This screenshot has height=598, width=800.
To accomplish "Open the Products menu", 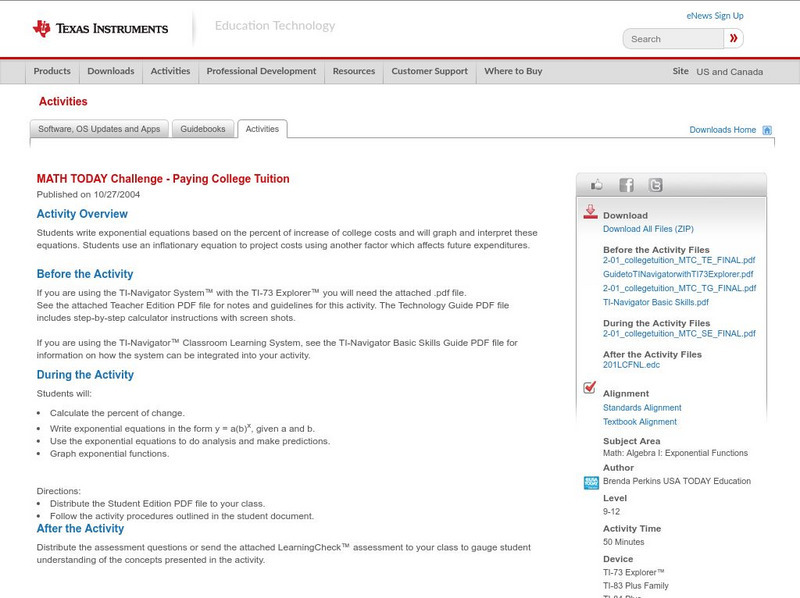I will click(52, 71).
